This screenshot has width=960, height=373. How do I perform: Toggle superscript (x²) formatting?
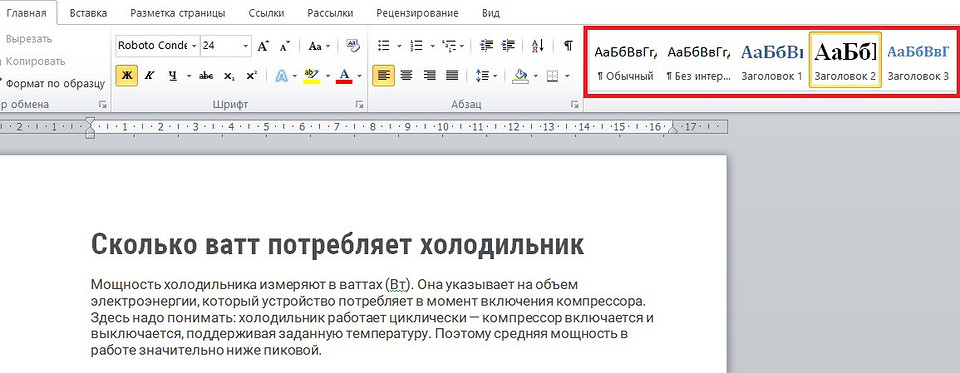(x=251, y=76)
